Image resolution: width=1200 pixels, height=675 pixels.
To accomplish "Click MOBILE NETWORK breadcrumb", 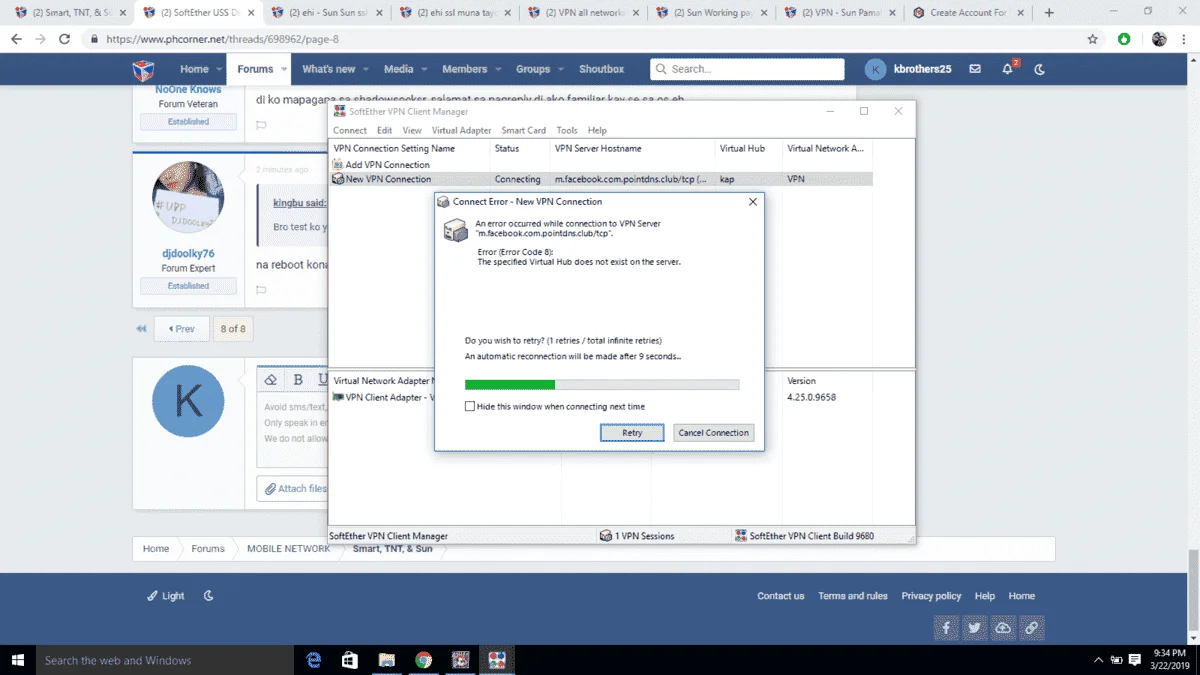I will click(288, 548).
